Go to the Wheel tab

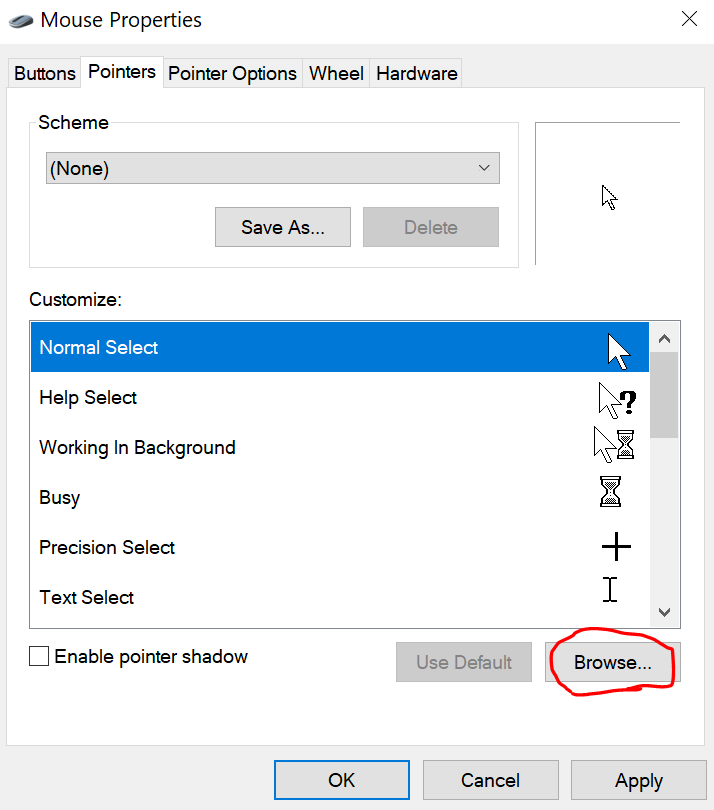[336, 74]
